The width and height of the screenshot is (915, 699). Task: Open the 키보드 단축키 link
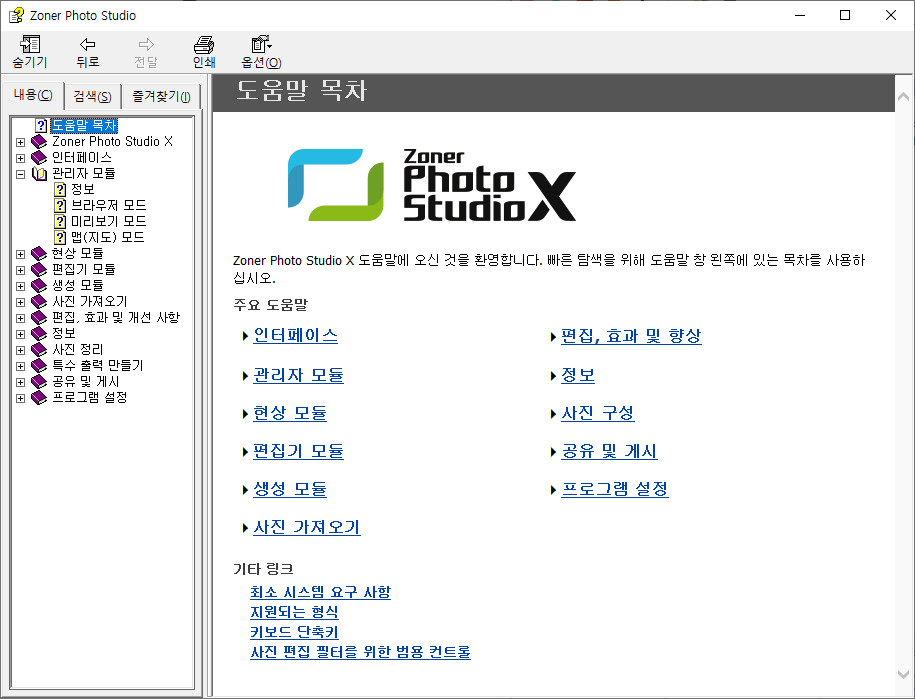click(294, 632)
